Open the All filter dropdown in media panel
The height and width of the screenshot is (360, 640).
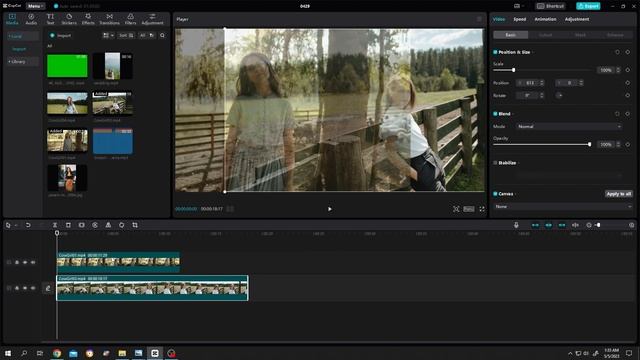click(147, 36)
